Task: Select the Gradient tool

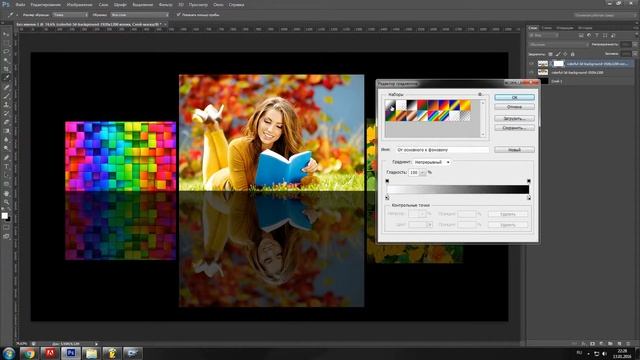Action: [x=6, y=131]
